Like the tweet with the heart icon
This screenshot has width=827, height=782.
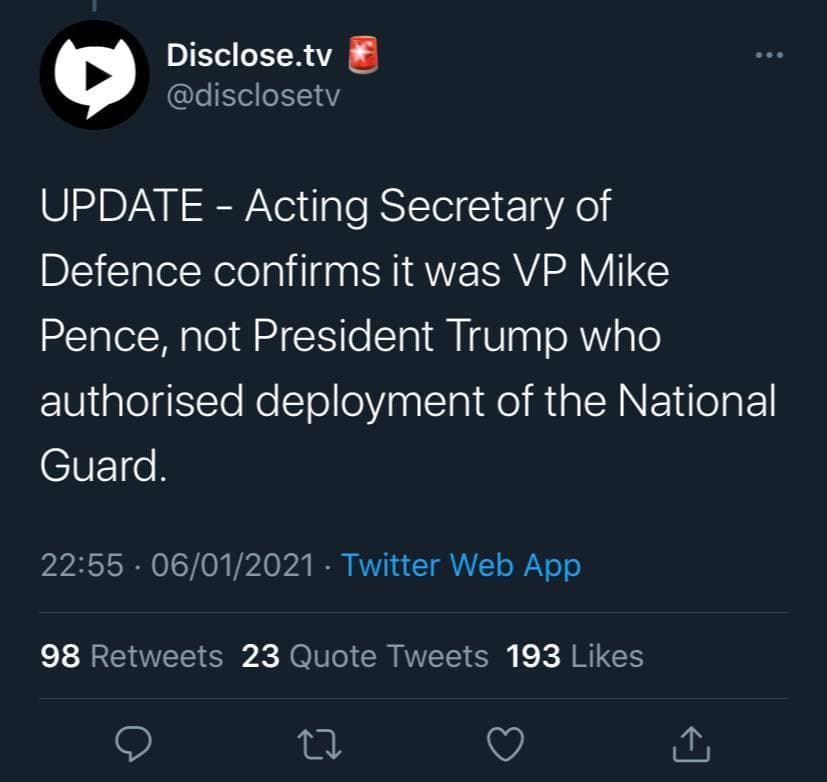point(505,741)
